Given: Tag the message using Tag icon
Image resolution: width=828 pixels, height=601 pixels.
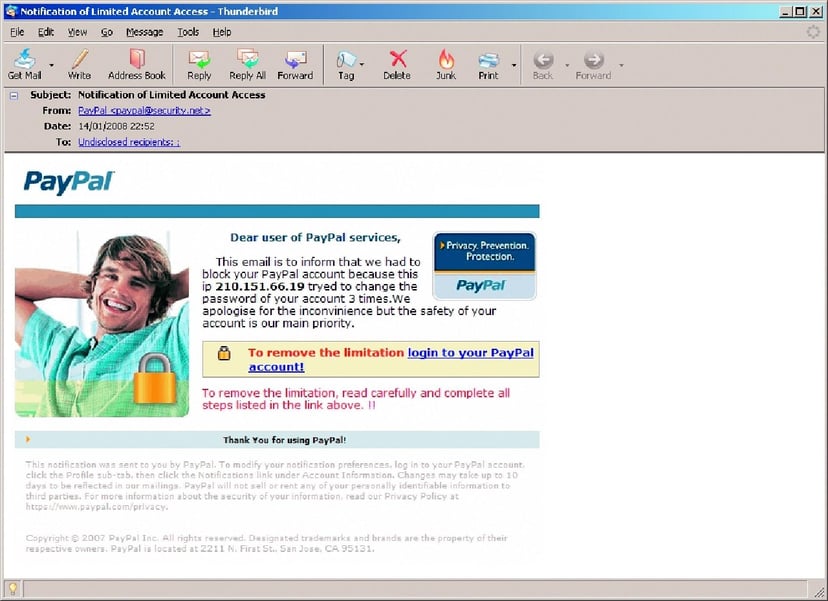Looking at the screenshot, I should (x=346, y=64).
